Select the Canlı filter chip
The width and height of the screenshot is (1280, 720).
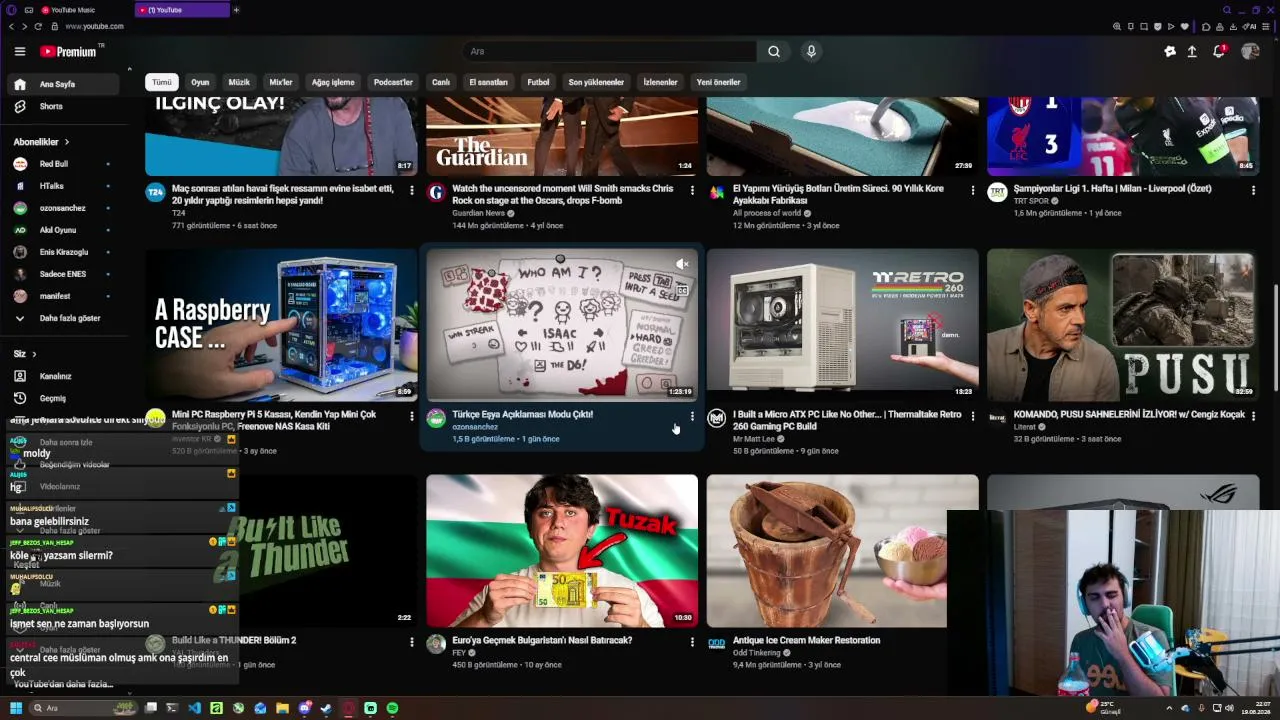(x=441, y=82)
